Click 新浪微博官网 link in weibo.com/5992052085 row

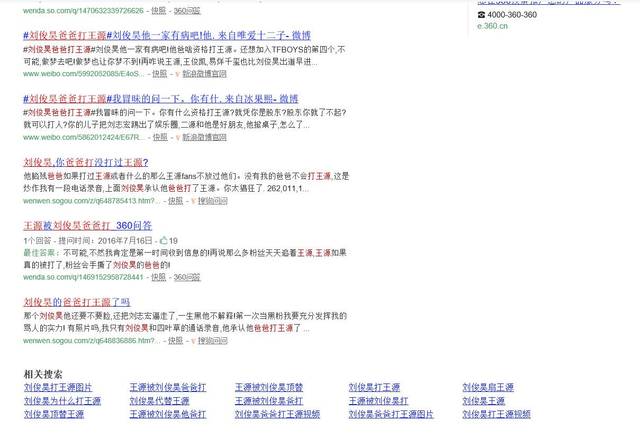(x=204, y=74)
